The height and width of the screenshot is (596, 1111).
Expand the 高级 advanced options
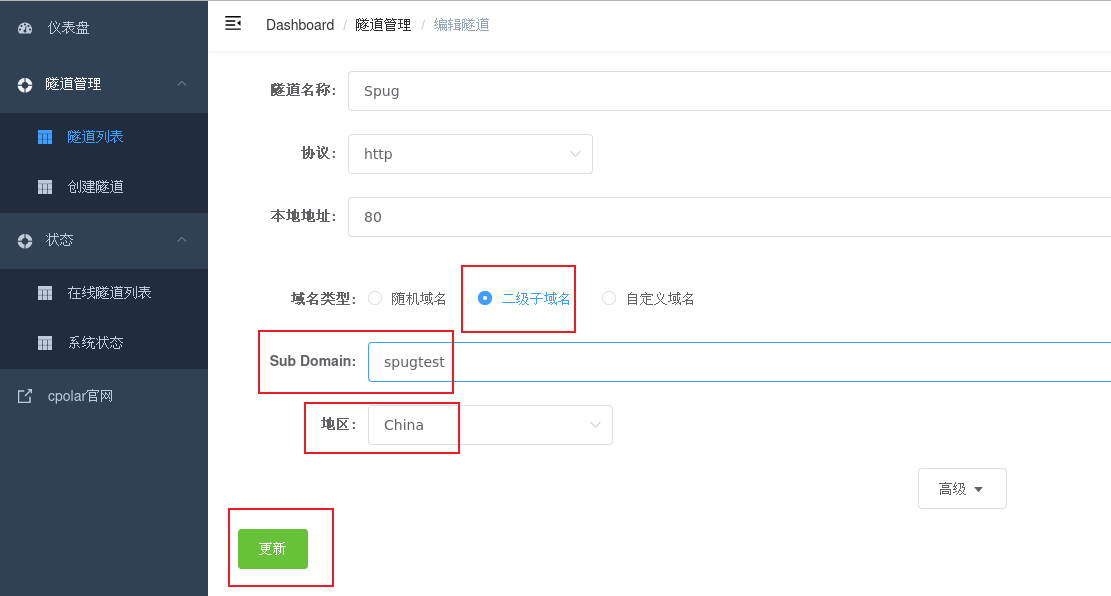(962, 488)
